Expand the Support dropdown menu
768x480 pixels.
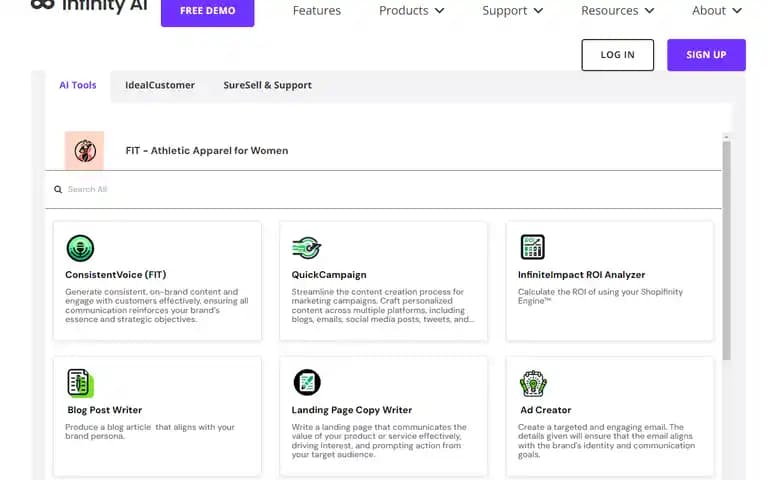512,10
